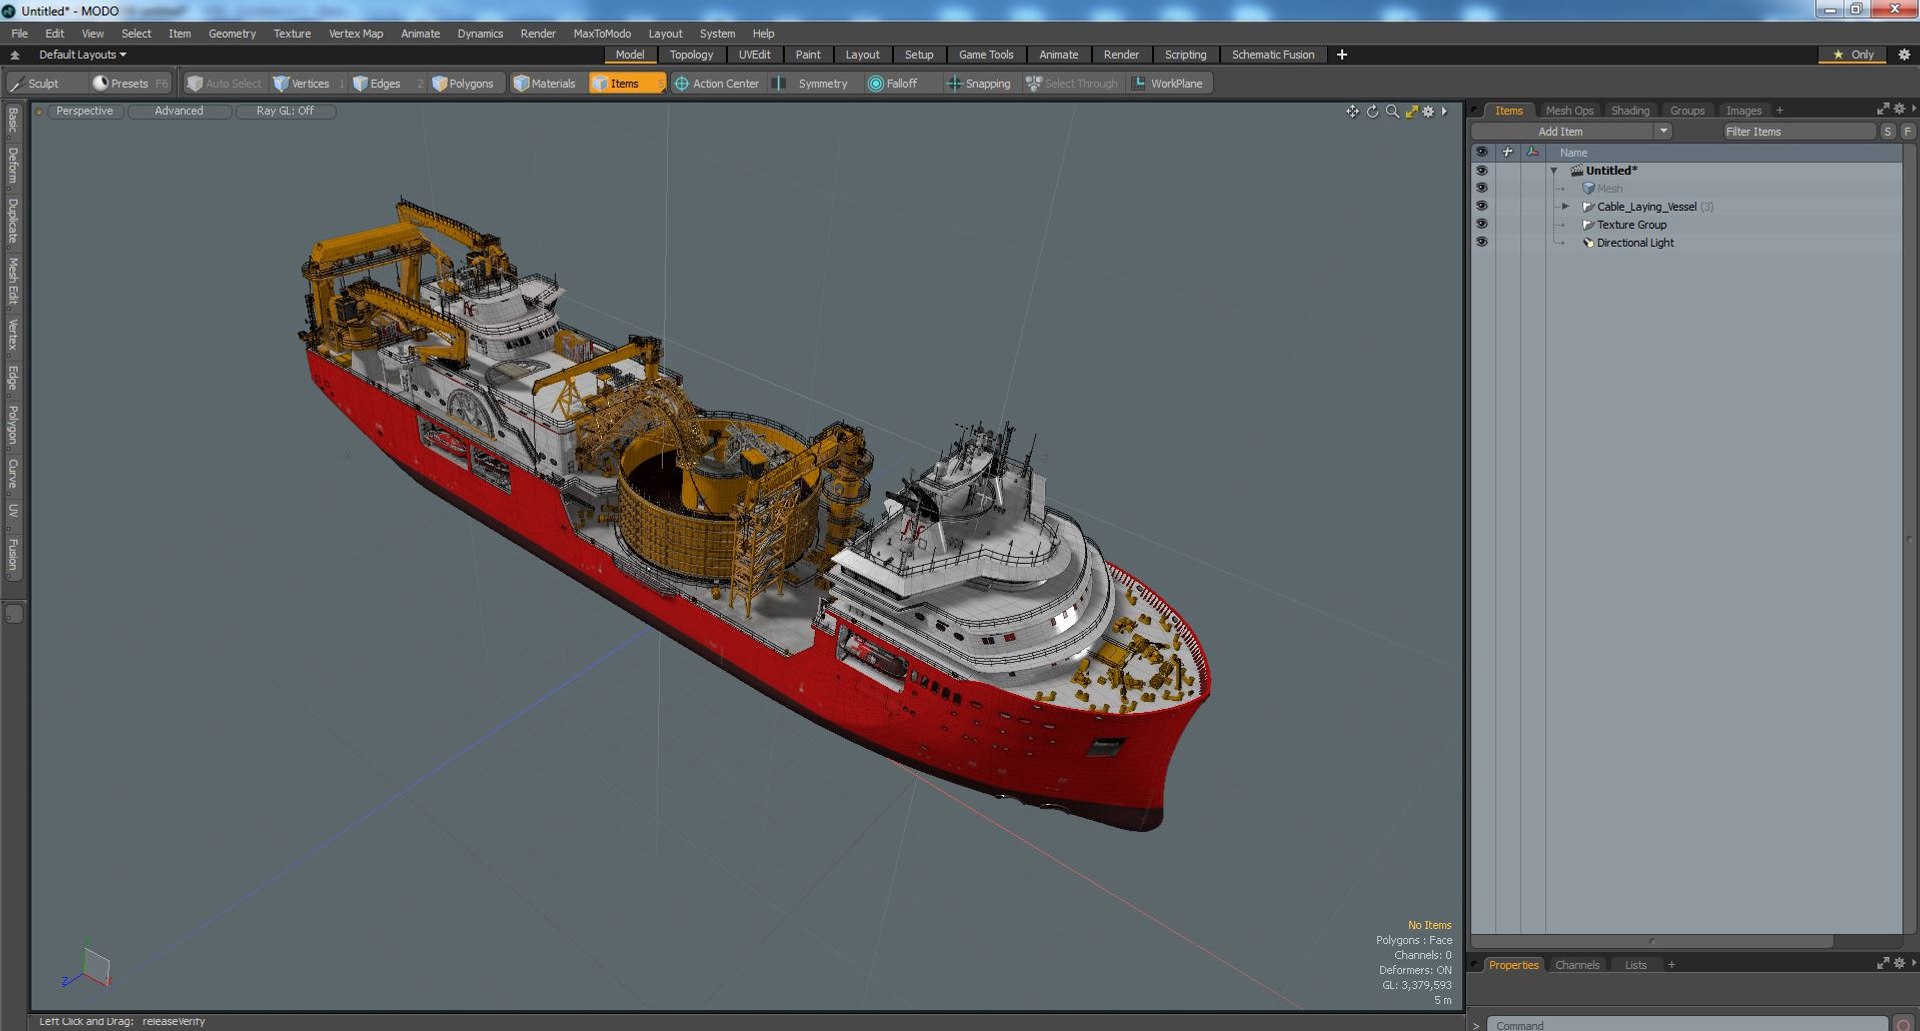Switch to the UVEdit layout tab
Image resolution: width=1920 pixels, height=1031 pixels.
click(754, 55)
